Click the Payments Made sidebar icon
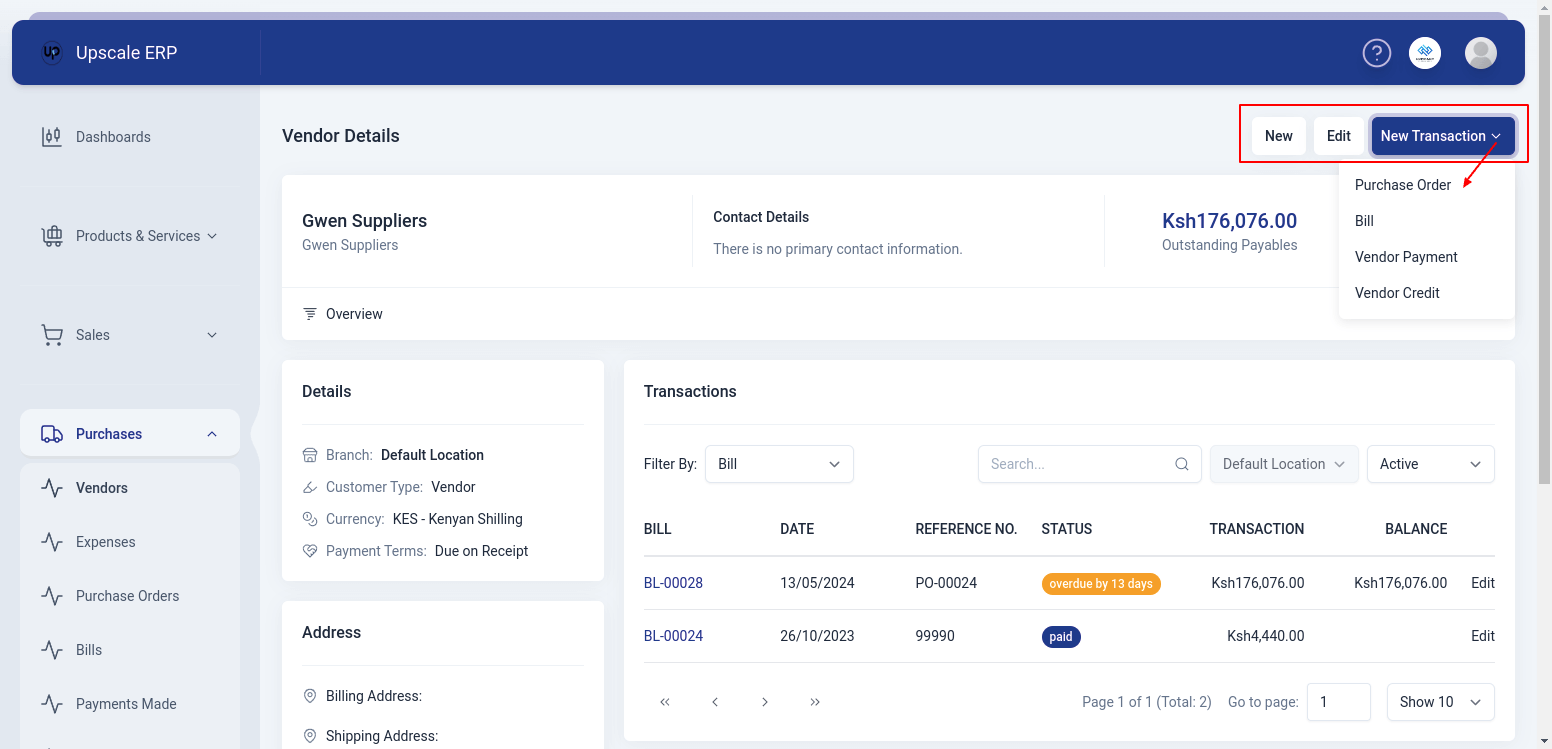The image size is (1552, 749). click(52, 703)
